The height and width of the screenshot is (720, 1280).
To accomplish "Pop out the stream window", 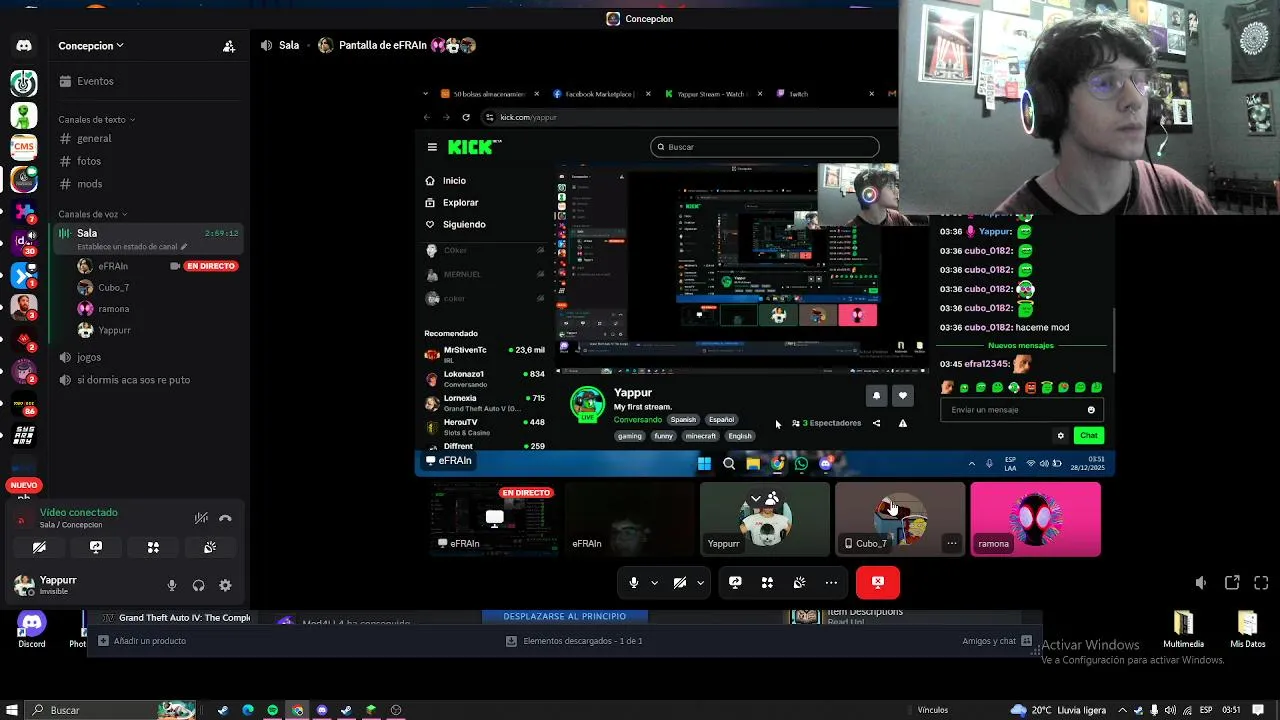I will (x=1232, y=583).
